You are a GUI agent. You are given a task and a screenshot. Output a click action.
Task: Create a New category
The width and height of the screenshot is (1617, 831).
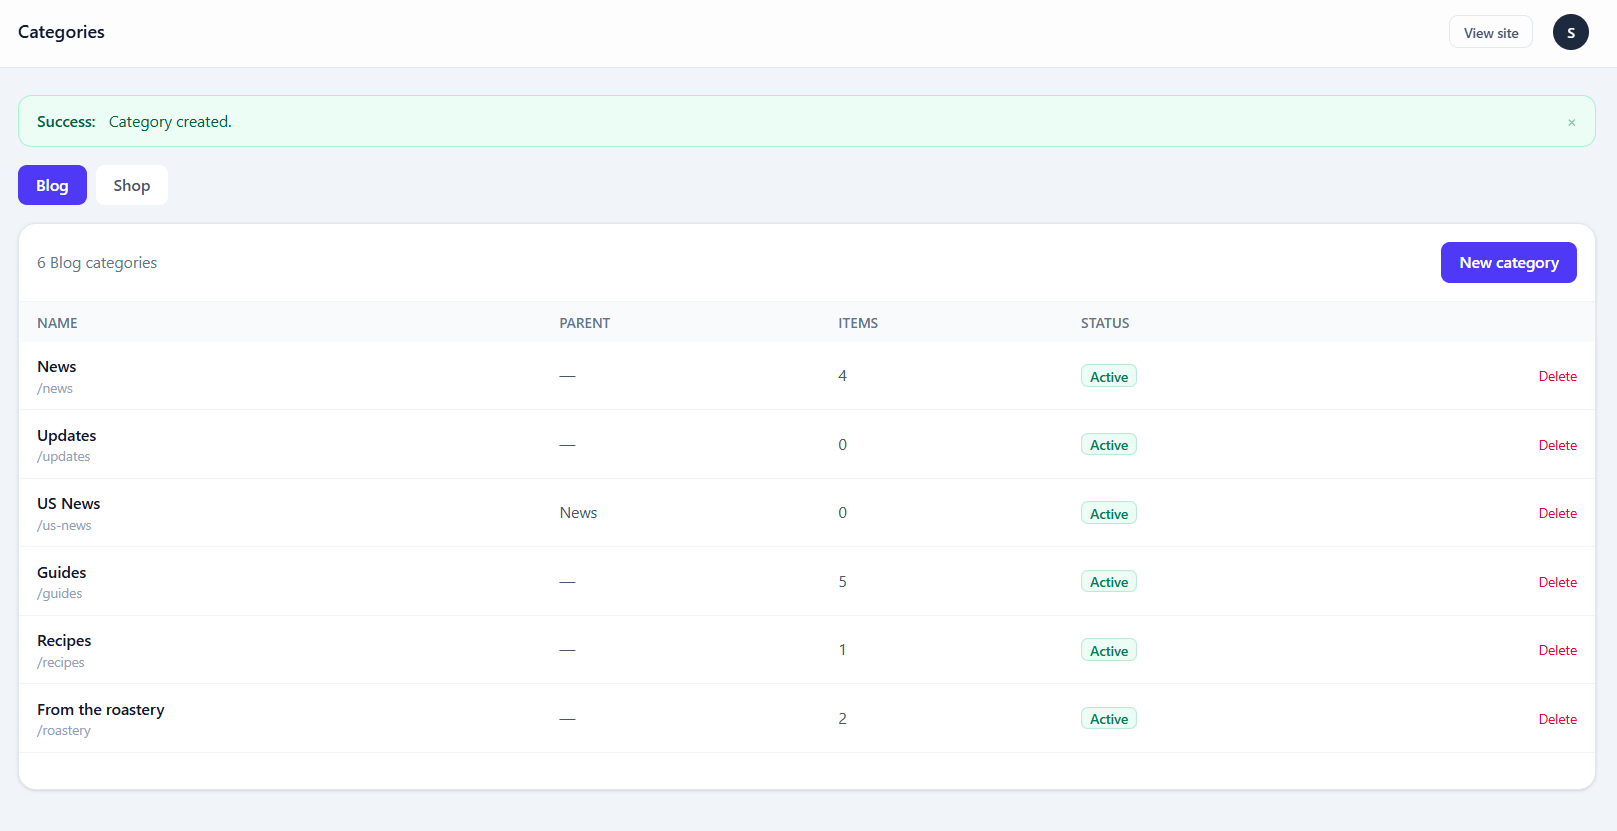point(1508,262)
